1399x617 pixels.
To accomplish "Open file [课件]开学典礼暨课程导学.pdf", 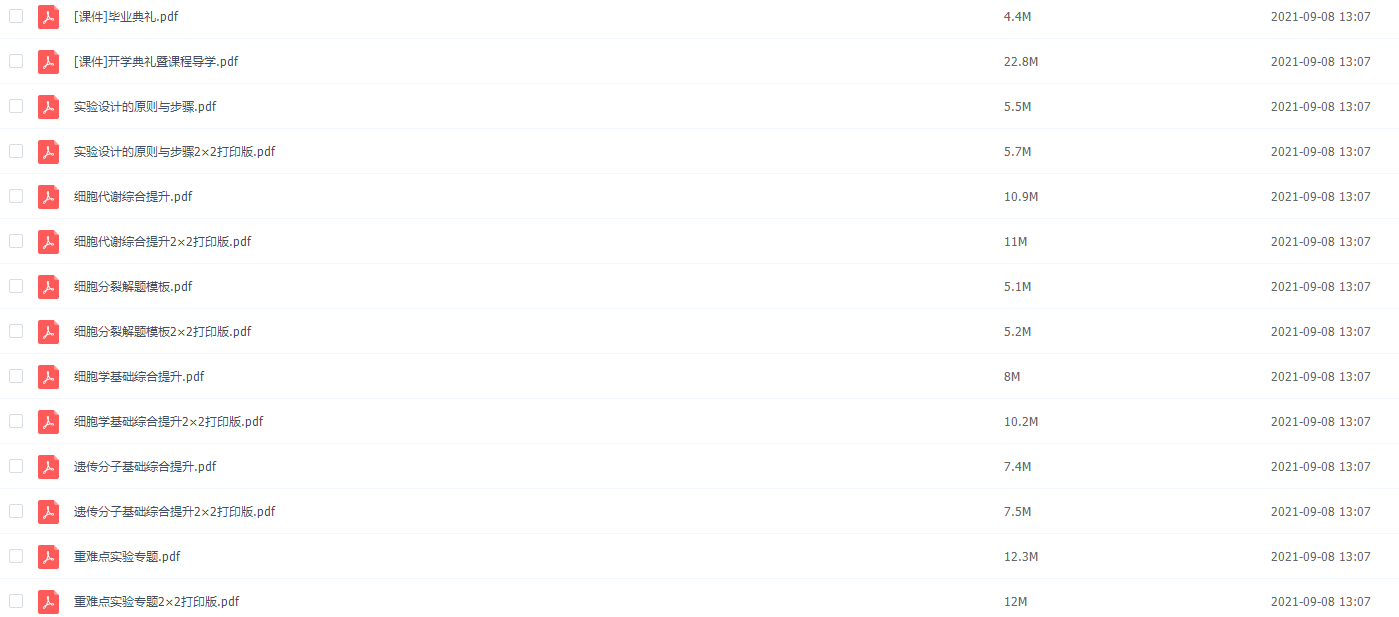I will click(156, 62).
